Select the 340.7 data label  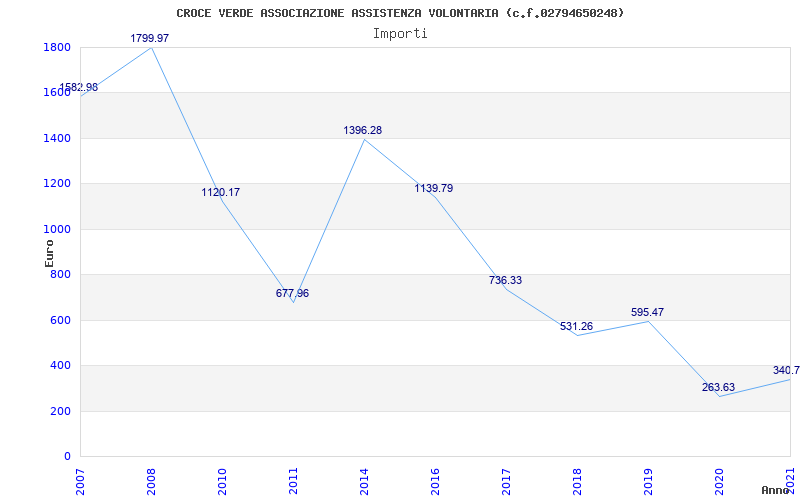click(x=786, y=370)
